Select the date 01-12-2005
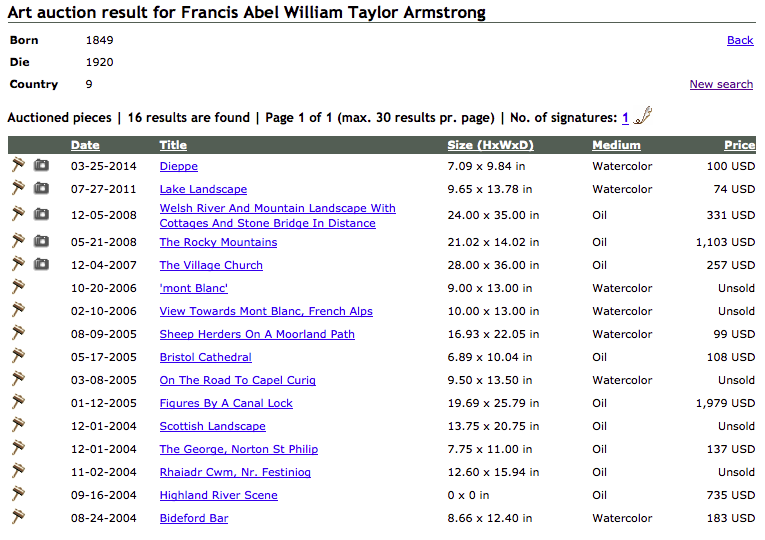Image resolution: width=765 pixels, height=540 pixels. point(103,403)
